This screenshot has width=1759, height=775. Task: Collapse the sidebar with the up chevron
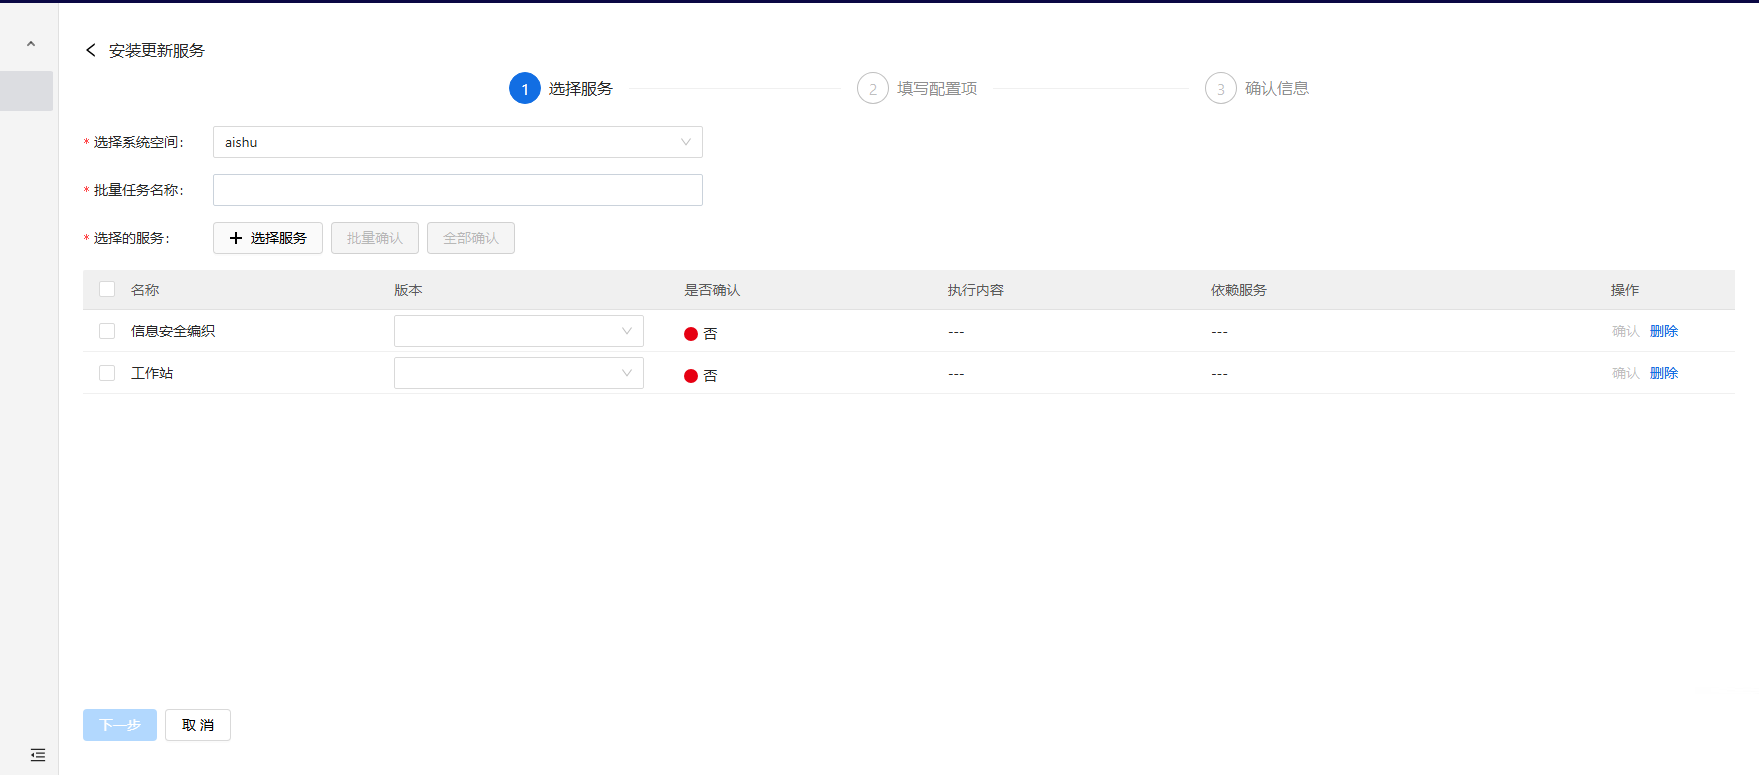click(x=31, y=44)
